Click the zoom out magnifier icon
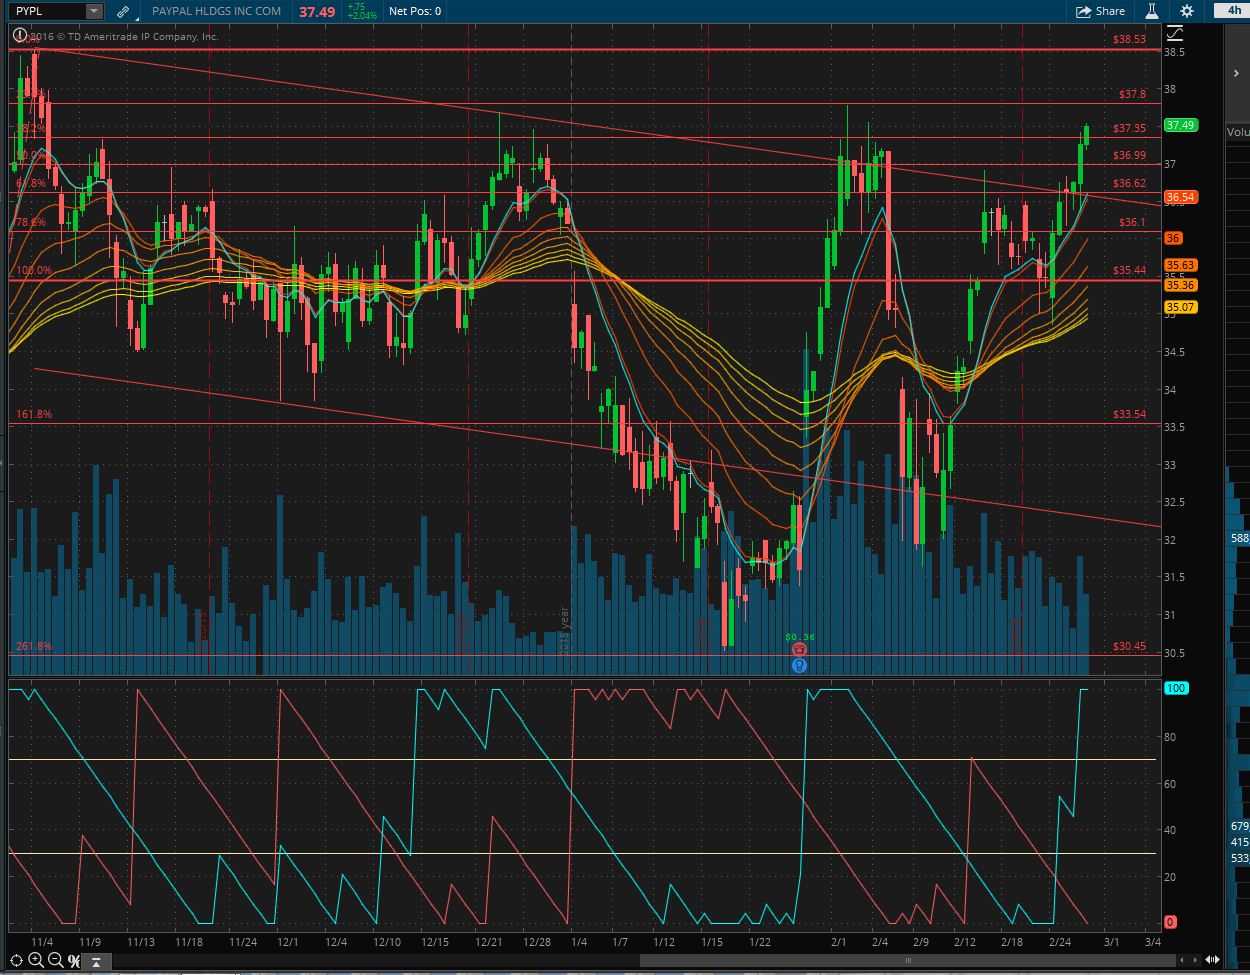Image resolution: width=1250 pixels, height=975 pixels. click(56, 961)
